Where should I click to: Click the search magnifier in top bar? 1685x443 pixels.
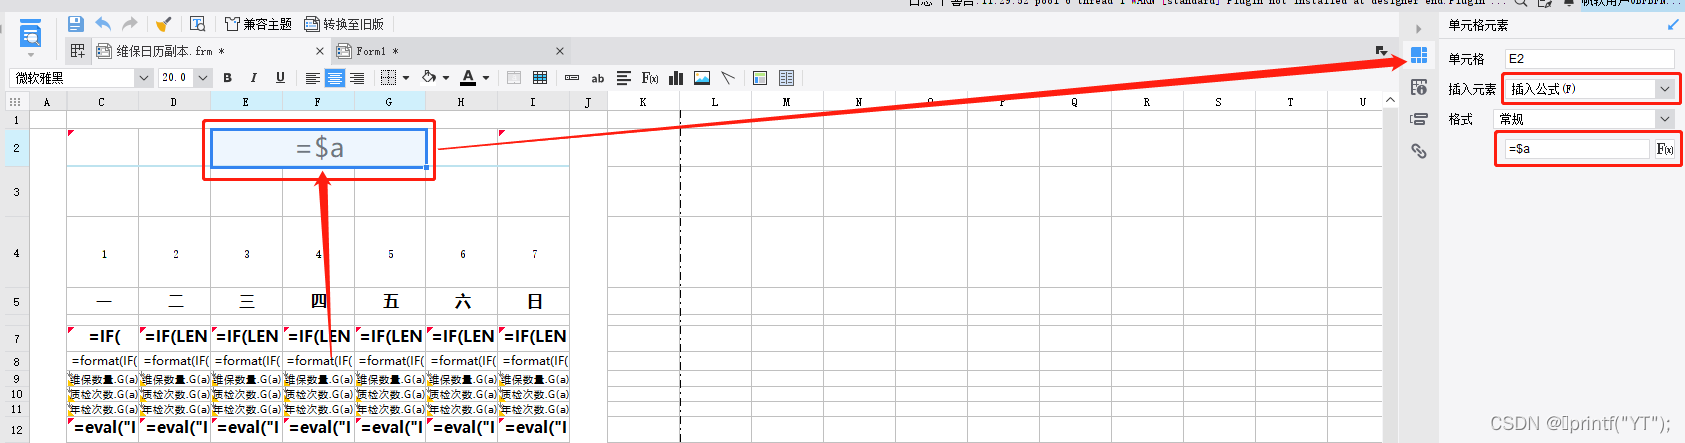(x=1520, y=3)
